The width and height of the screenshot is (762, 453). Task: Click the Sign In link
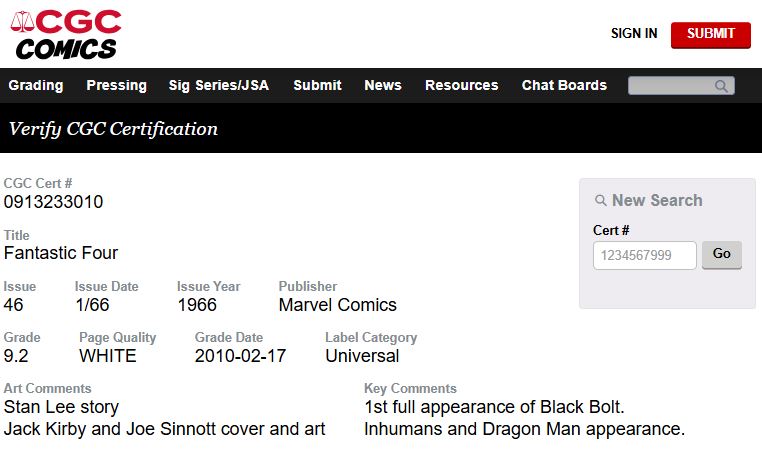(x=634, y=34)
